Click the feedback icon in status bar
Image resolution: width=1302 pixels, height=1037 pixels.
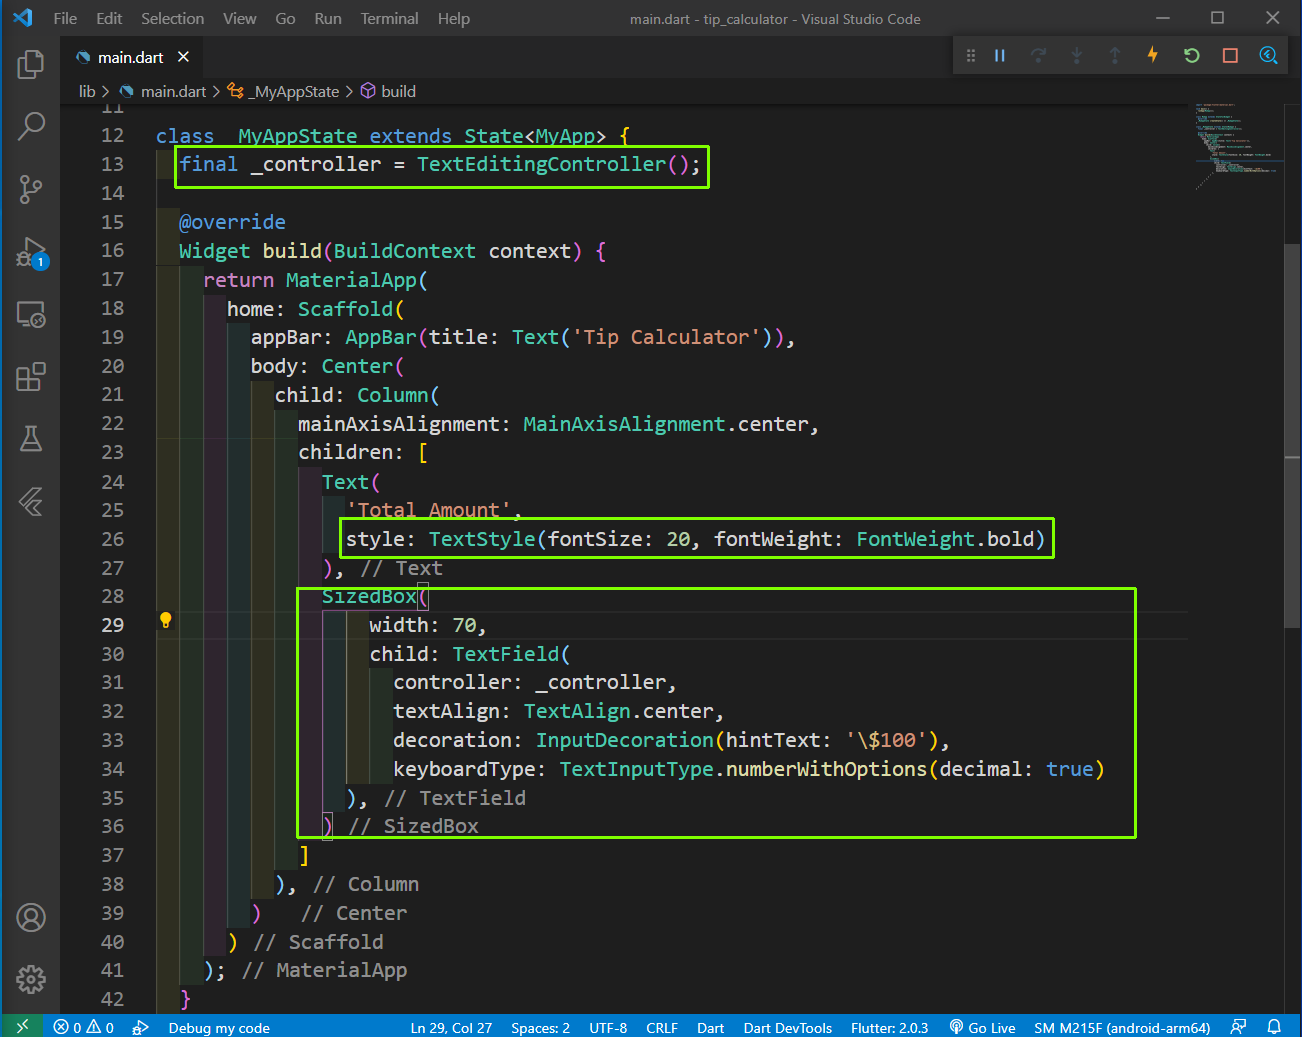[1238, 1027]
